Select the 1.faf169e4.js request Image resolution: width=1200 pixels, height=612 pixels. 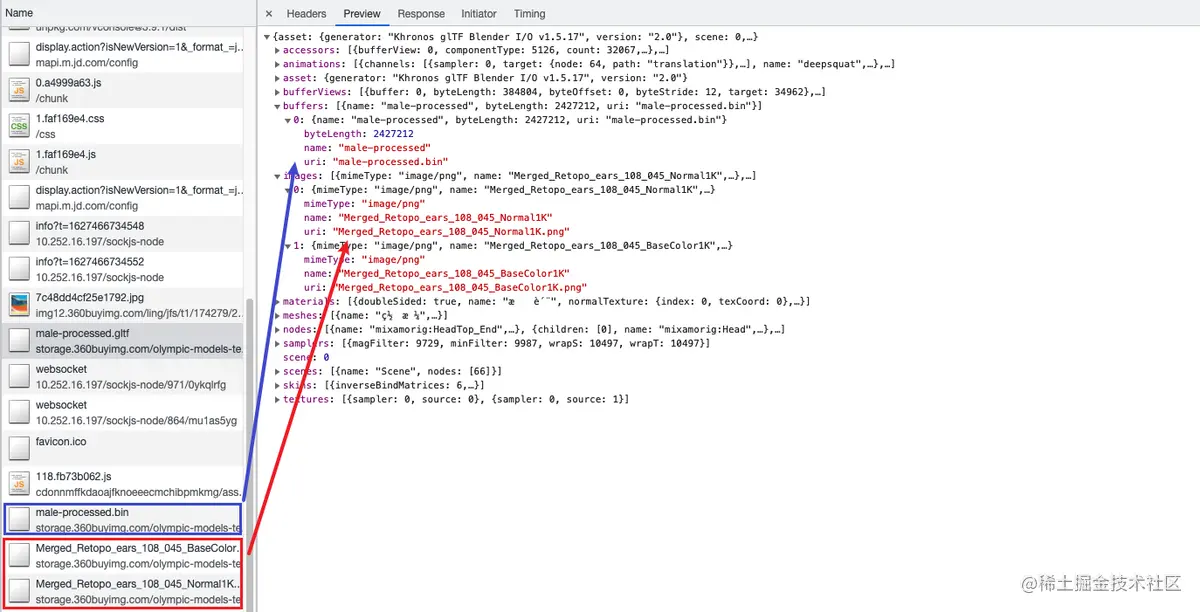pyautogui.click(x=122, y=162)
